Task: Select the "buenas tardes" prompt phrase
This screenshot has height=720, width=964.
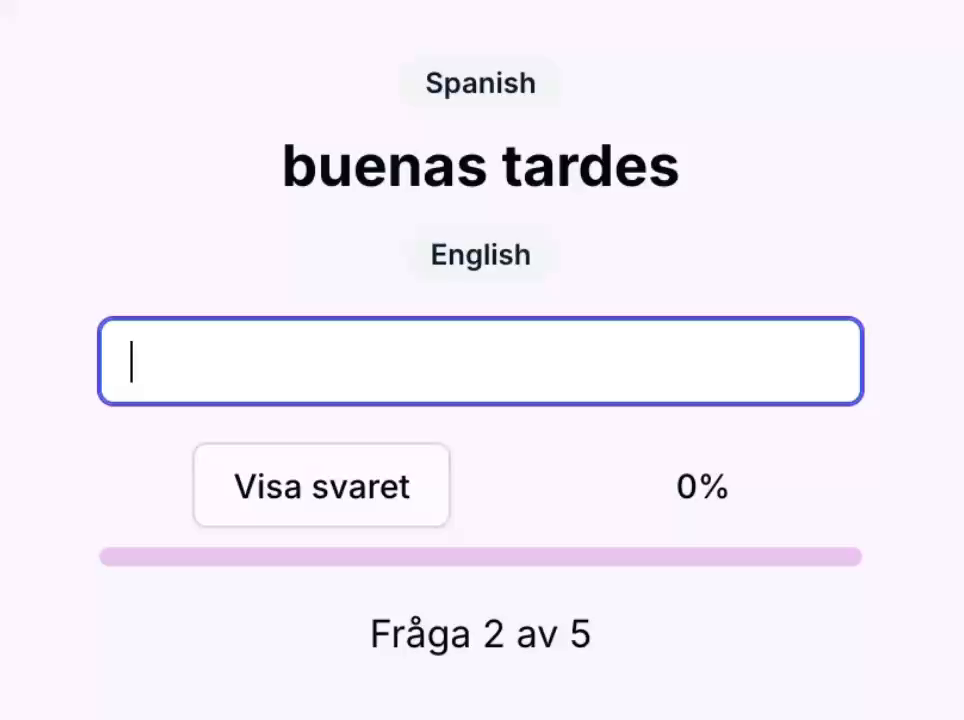Action: point(480,166)
